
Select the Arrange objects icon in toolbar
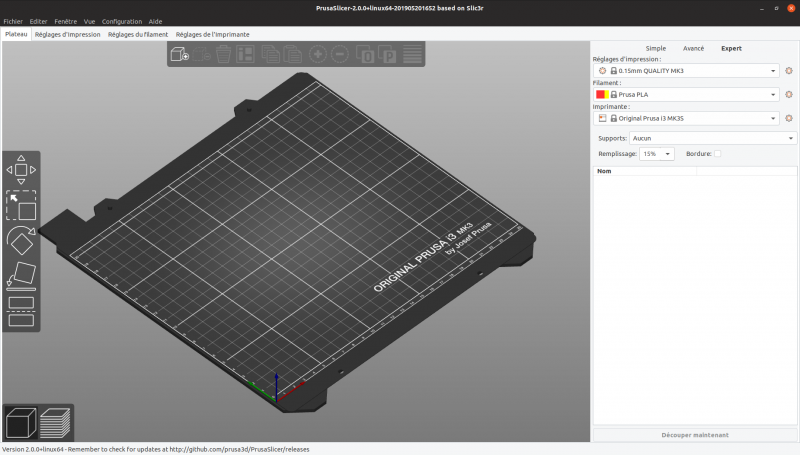click(x=245, y=54)
